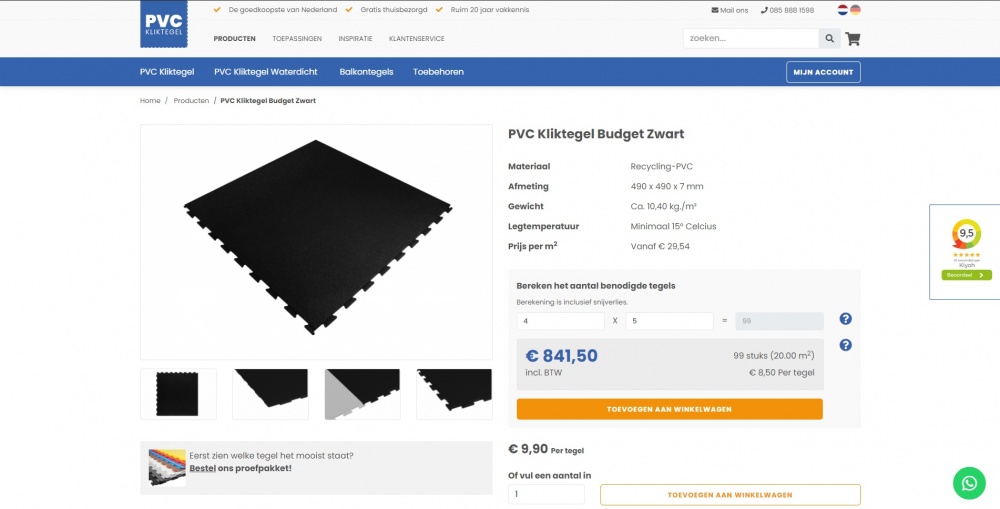Select Toebehoren category
Screen dimensions: 1000x509
438,72
